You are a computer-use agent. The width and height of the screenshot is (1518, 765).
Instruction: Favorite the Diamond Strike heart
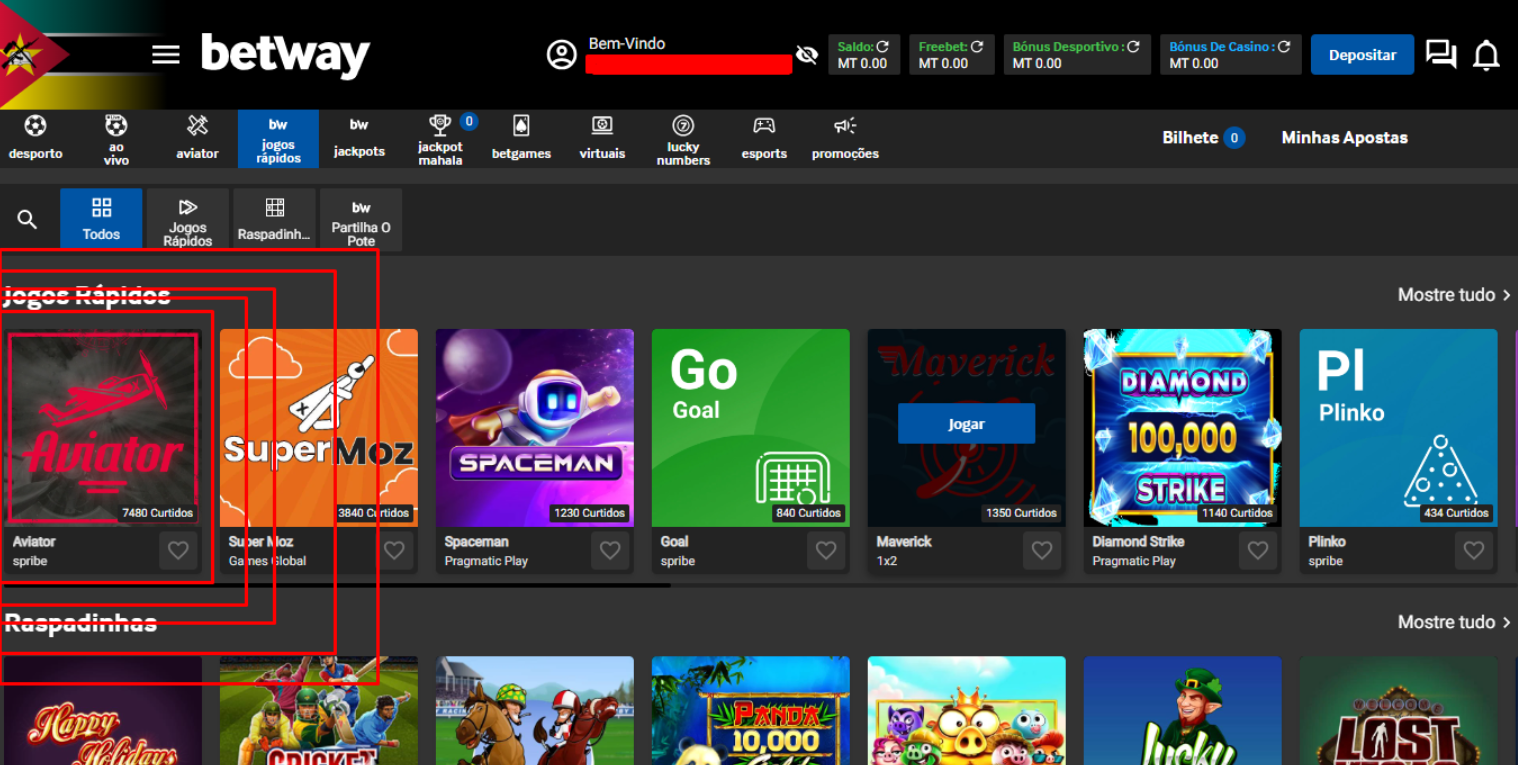[1258, 550]
